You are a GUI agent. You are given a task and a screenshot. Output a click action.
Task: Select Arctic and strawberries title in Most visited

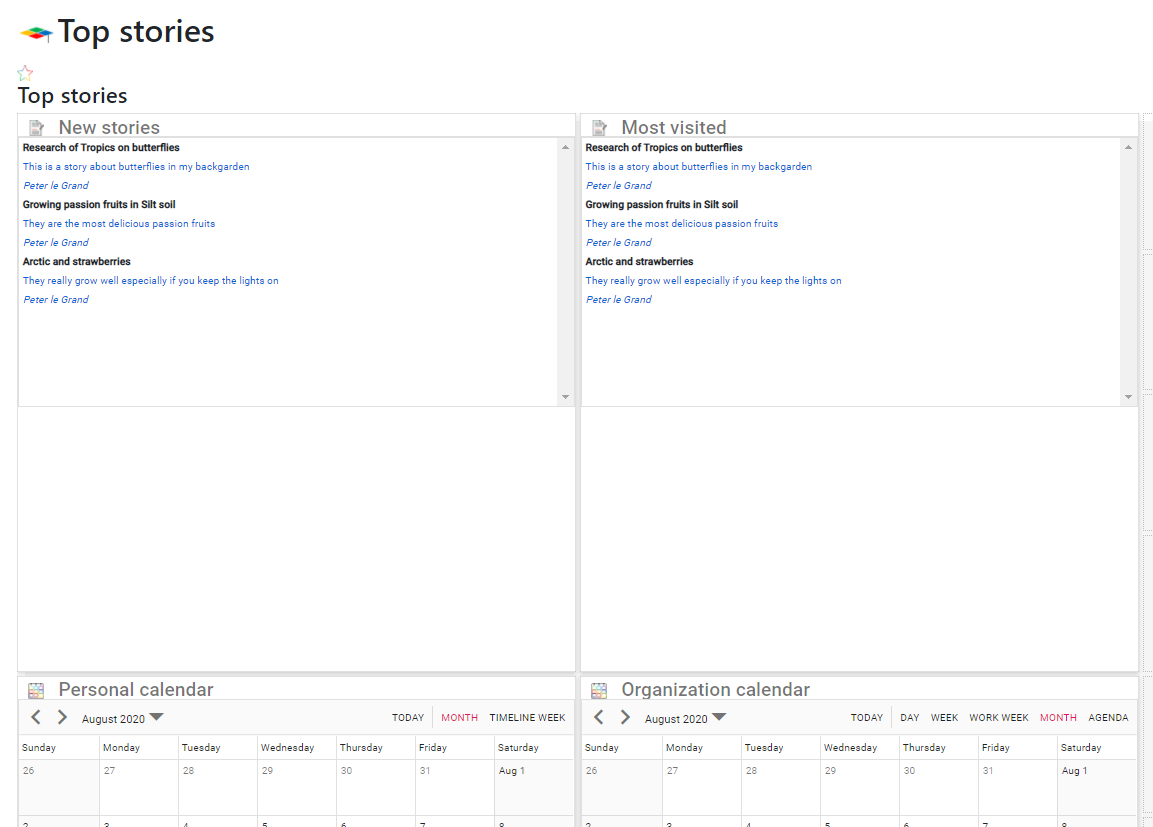click(639, 262)
